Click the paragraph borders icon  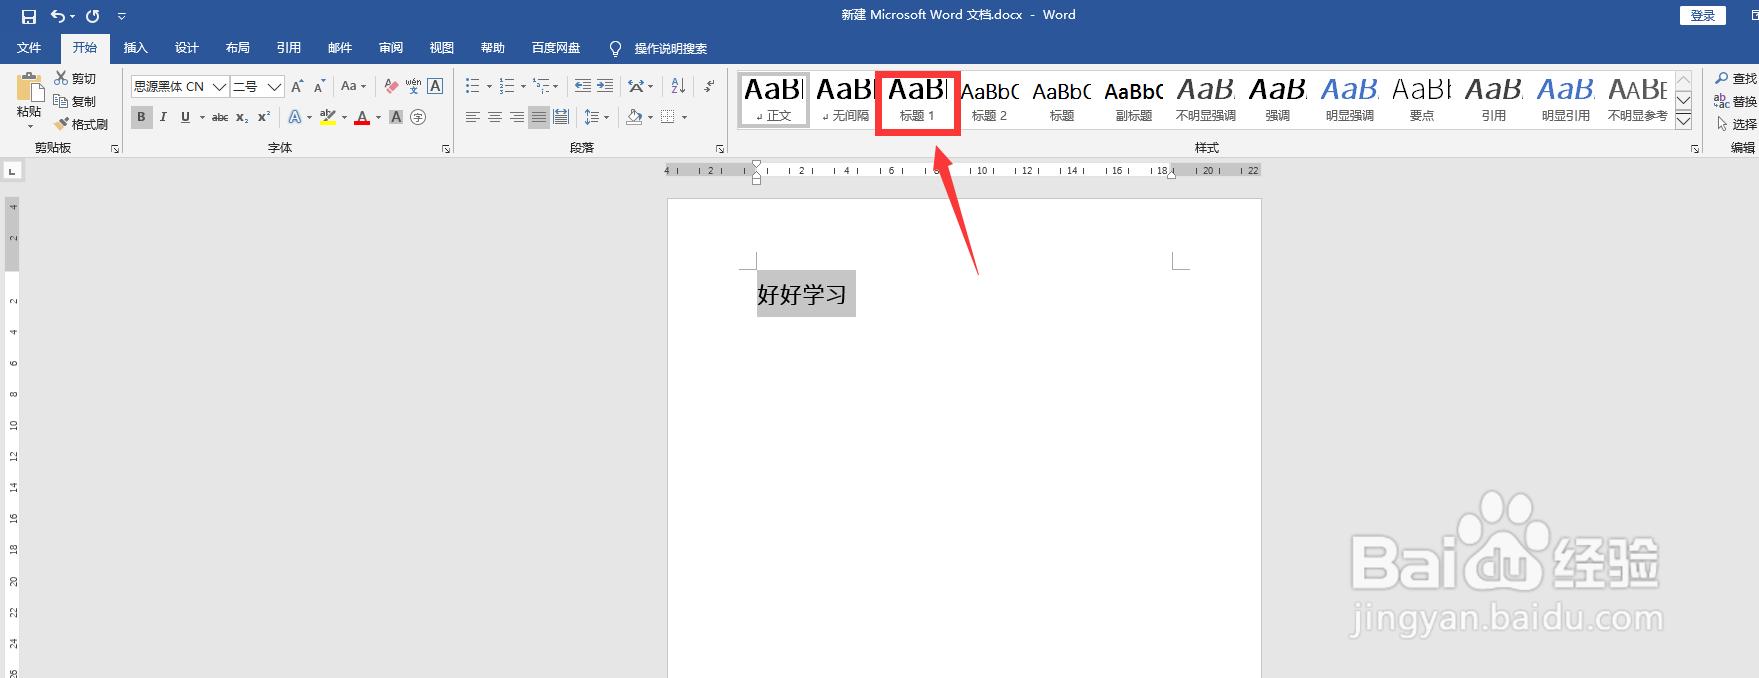click(668, 117)
